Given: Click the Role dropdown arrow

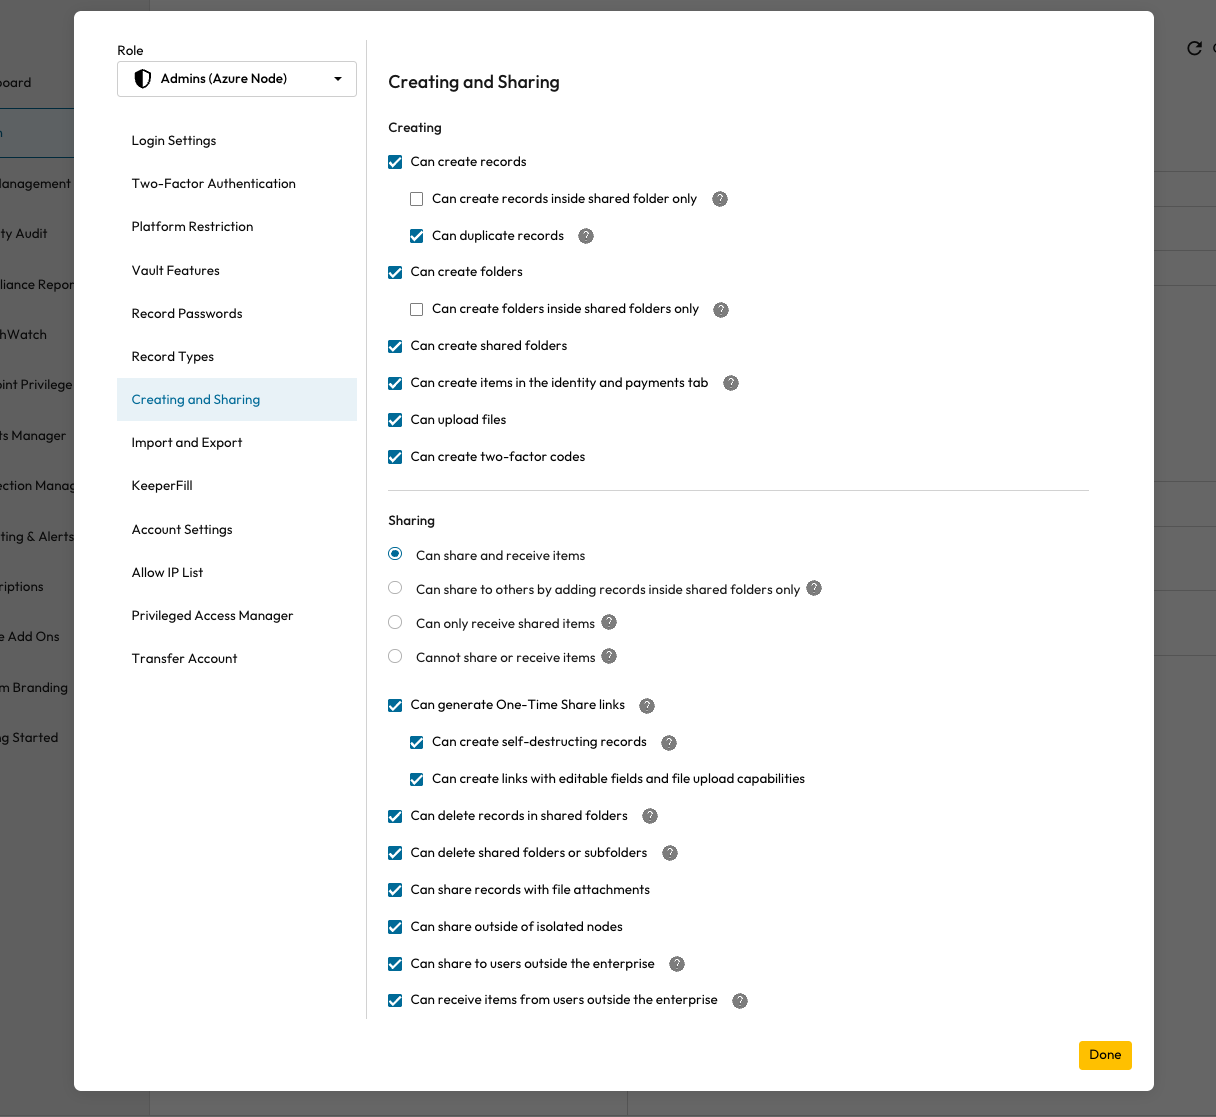Looking at the screenshot, I should point(338,79).
